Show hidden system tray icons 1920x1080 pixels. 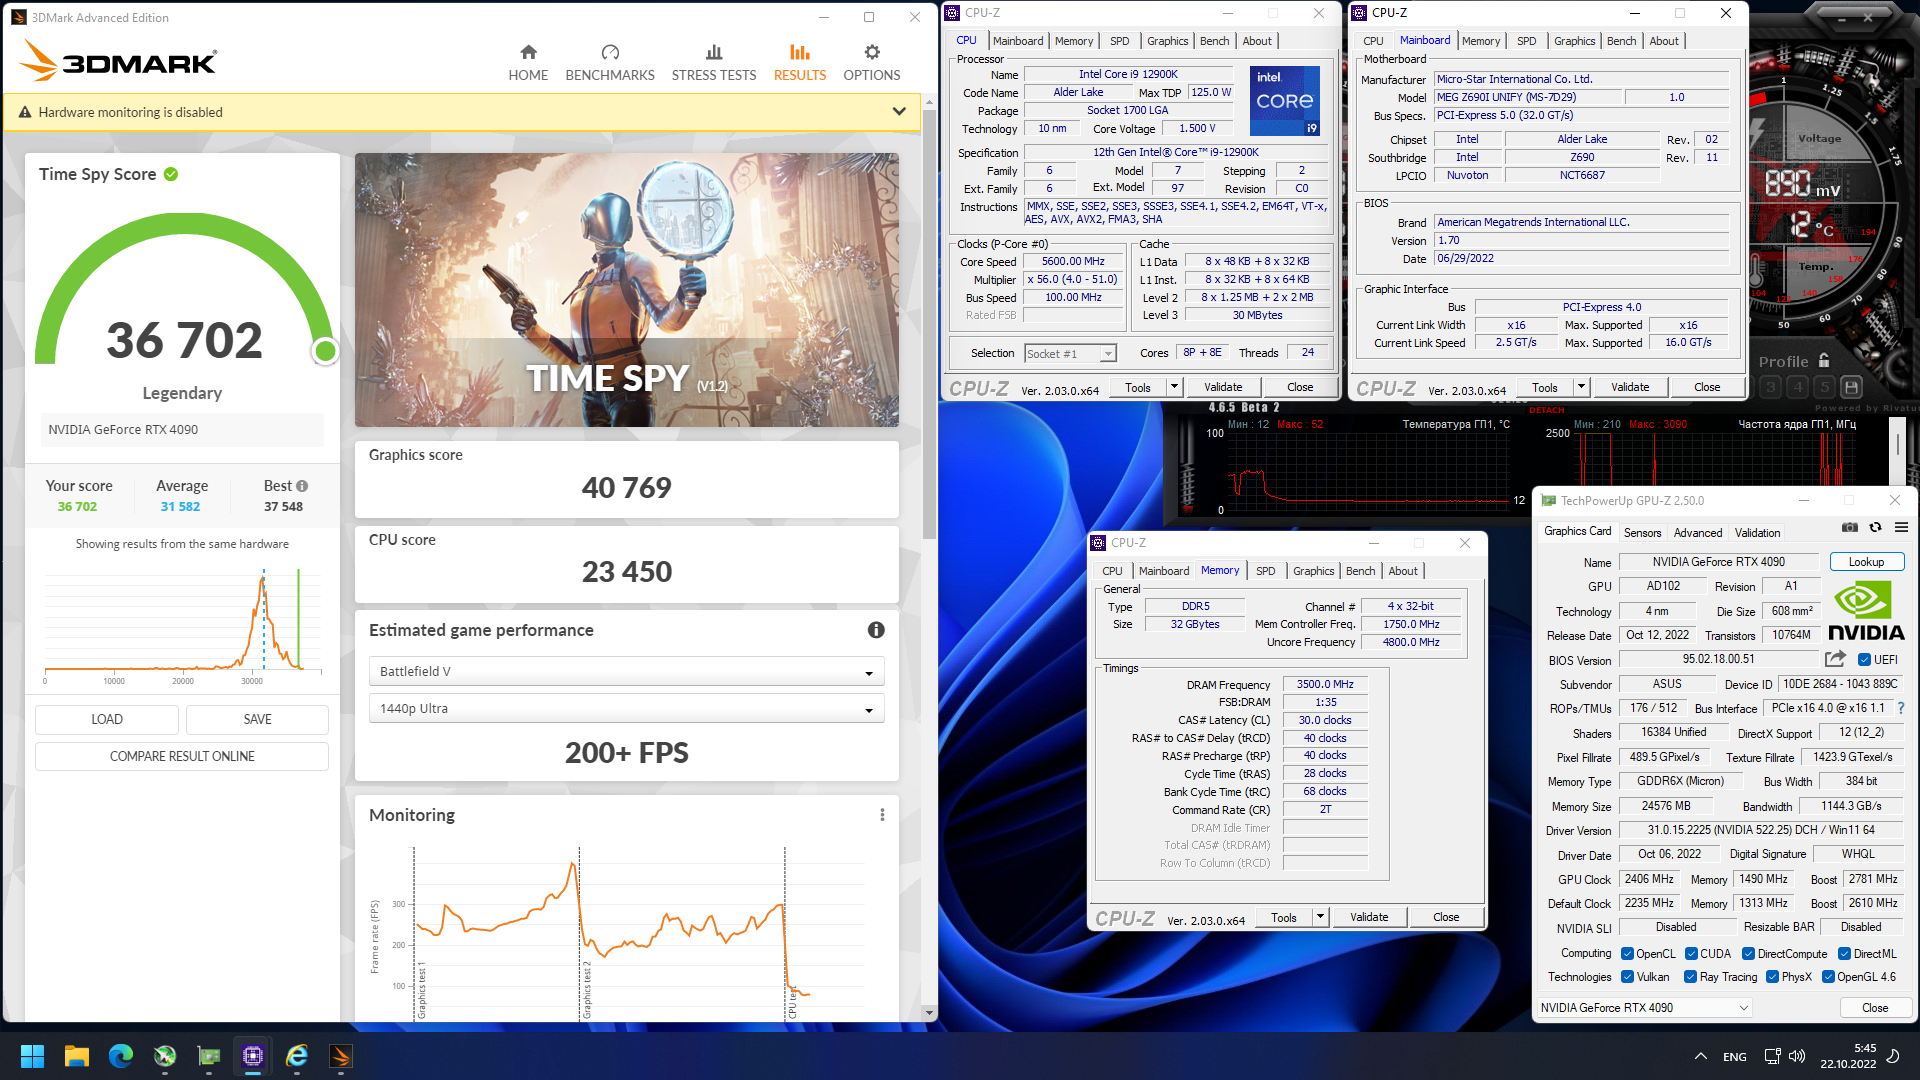[1700, 1056]
